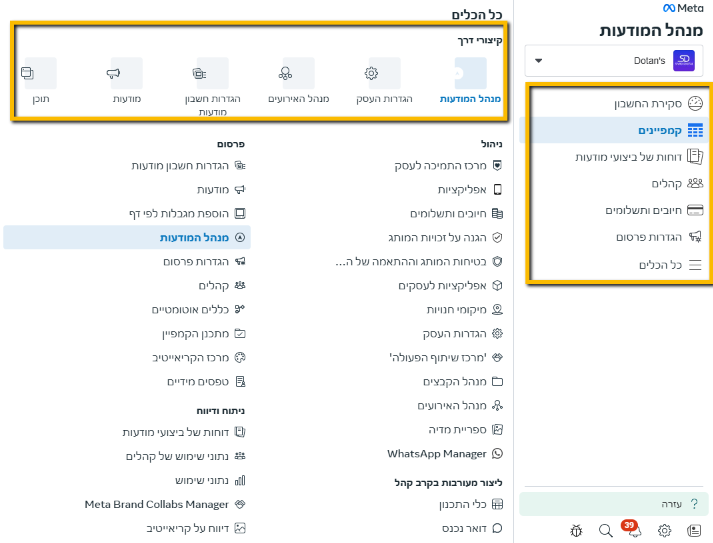Open הגדרות חשבון מודעות under פרסום
This screenshot has width=713, height=543.
click(x=188, y=166)
